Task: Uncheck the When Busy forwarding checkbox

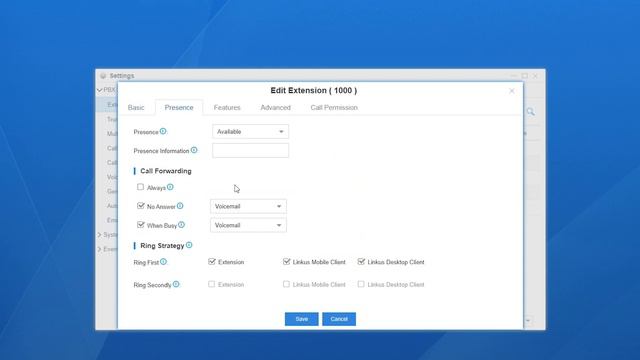Action: click(140, 225)
